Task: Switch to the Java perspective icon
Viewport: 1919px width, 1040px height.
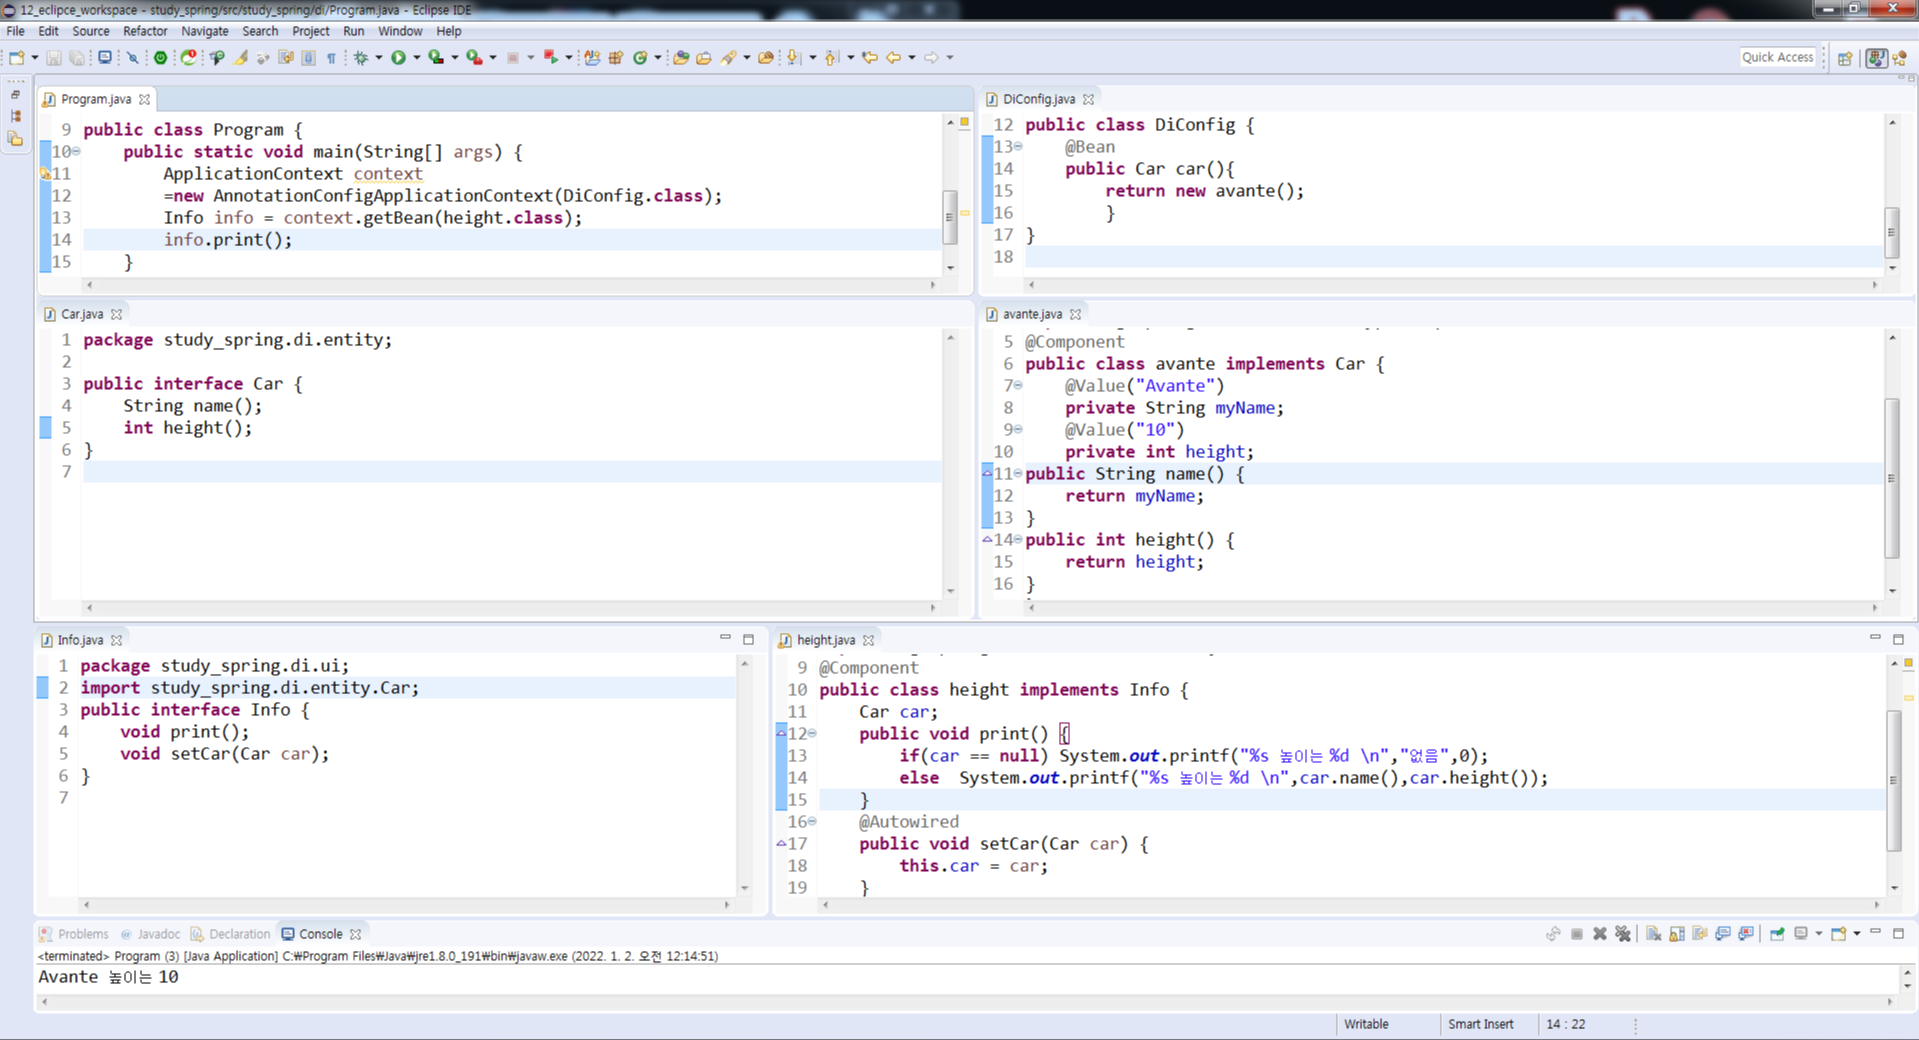Action: pyautogui.click(x=1876, y=58)
